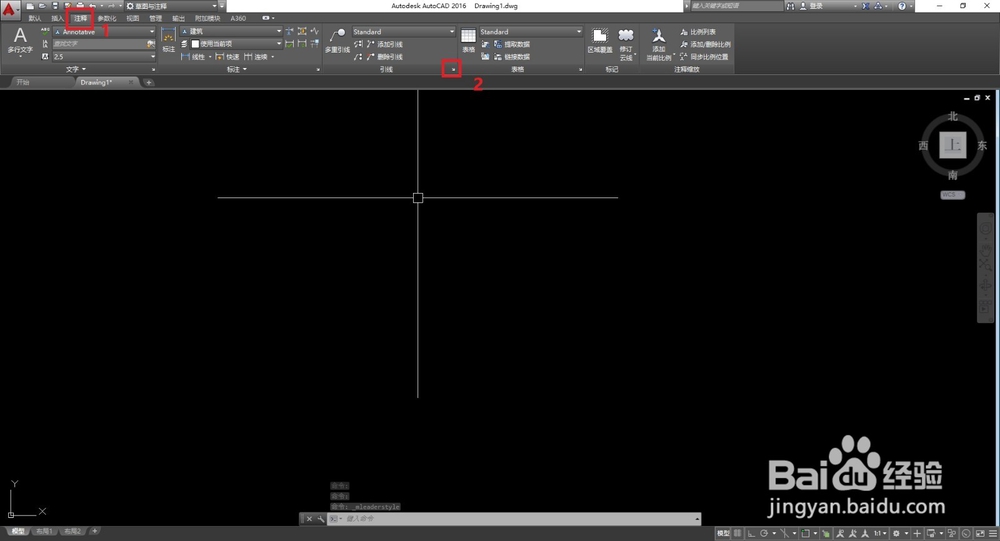Expand the Text (文字) panel
The width and height of the screenshot is (1000, 541).
click(76, 69)
